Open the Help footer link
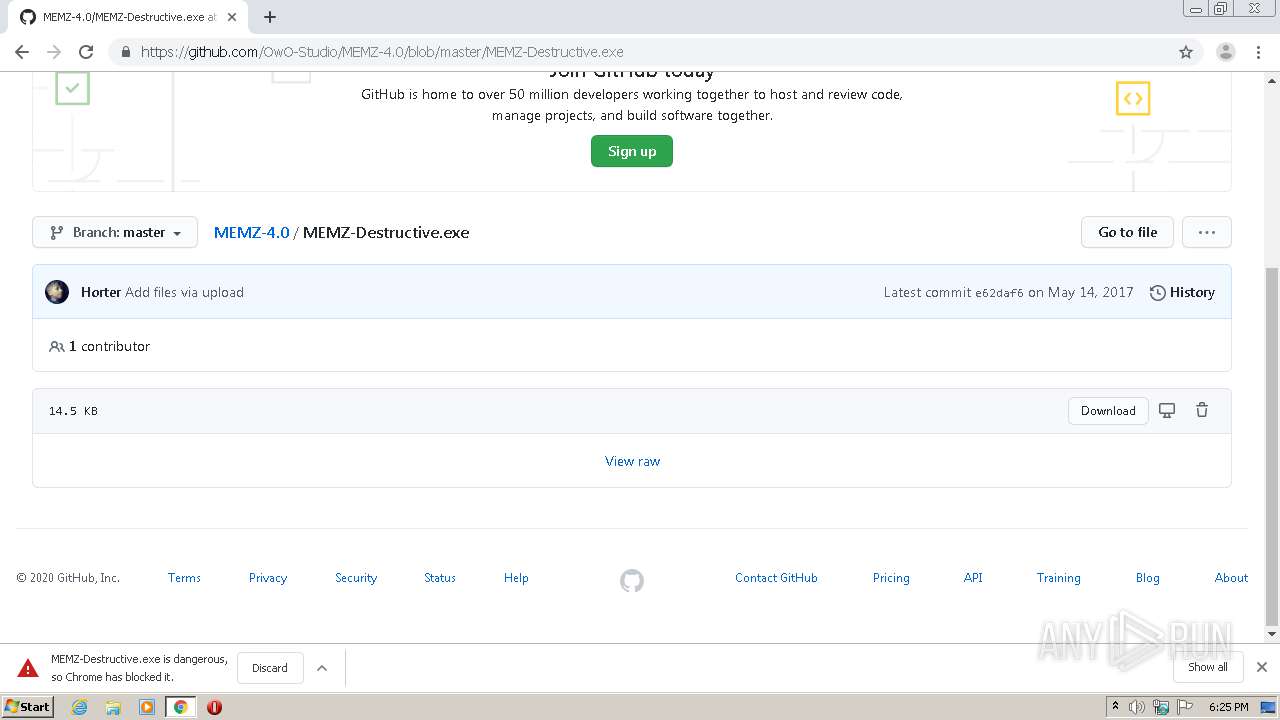This screenshot has width=1280, height=720. (516, 578)
